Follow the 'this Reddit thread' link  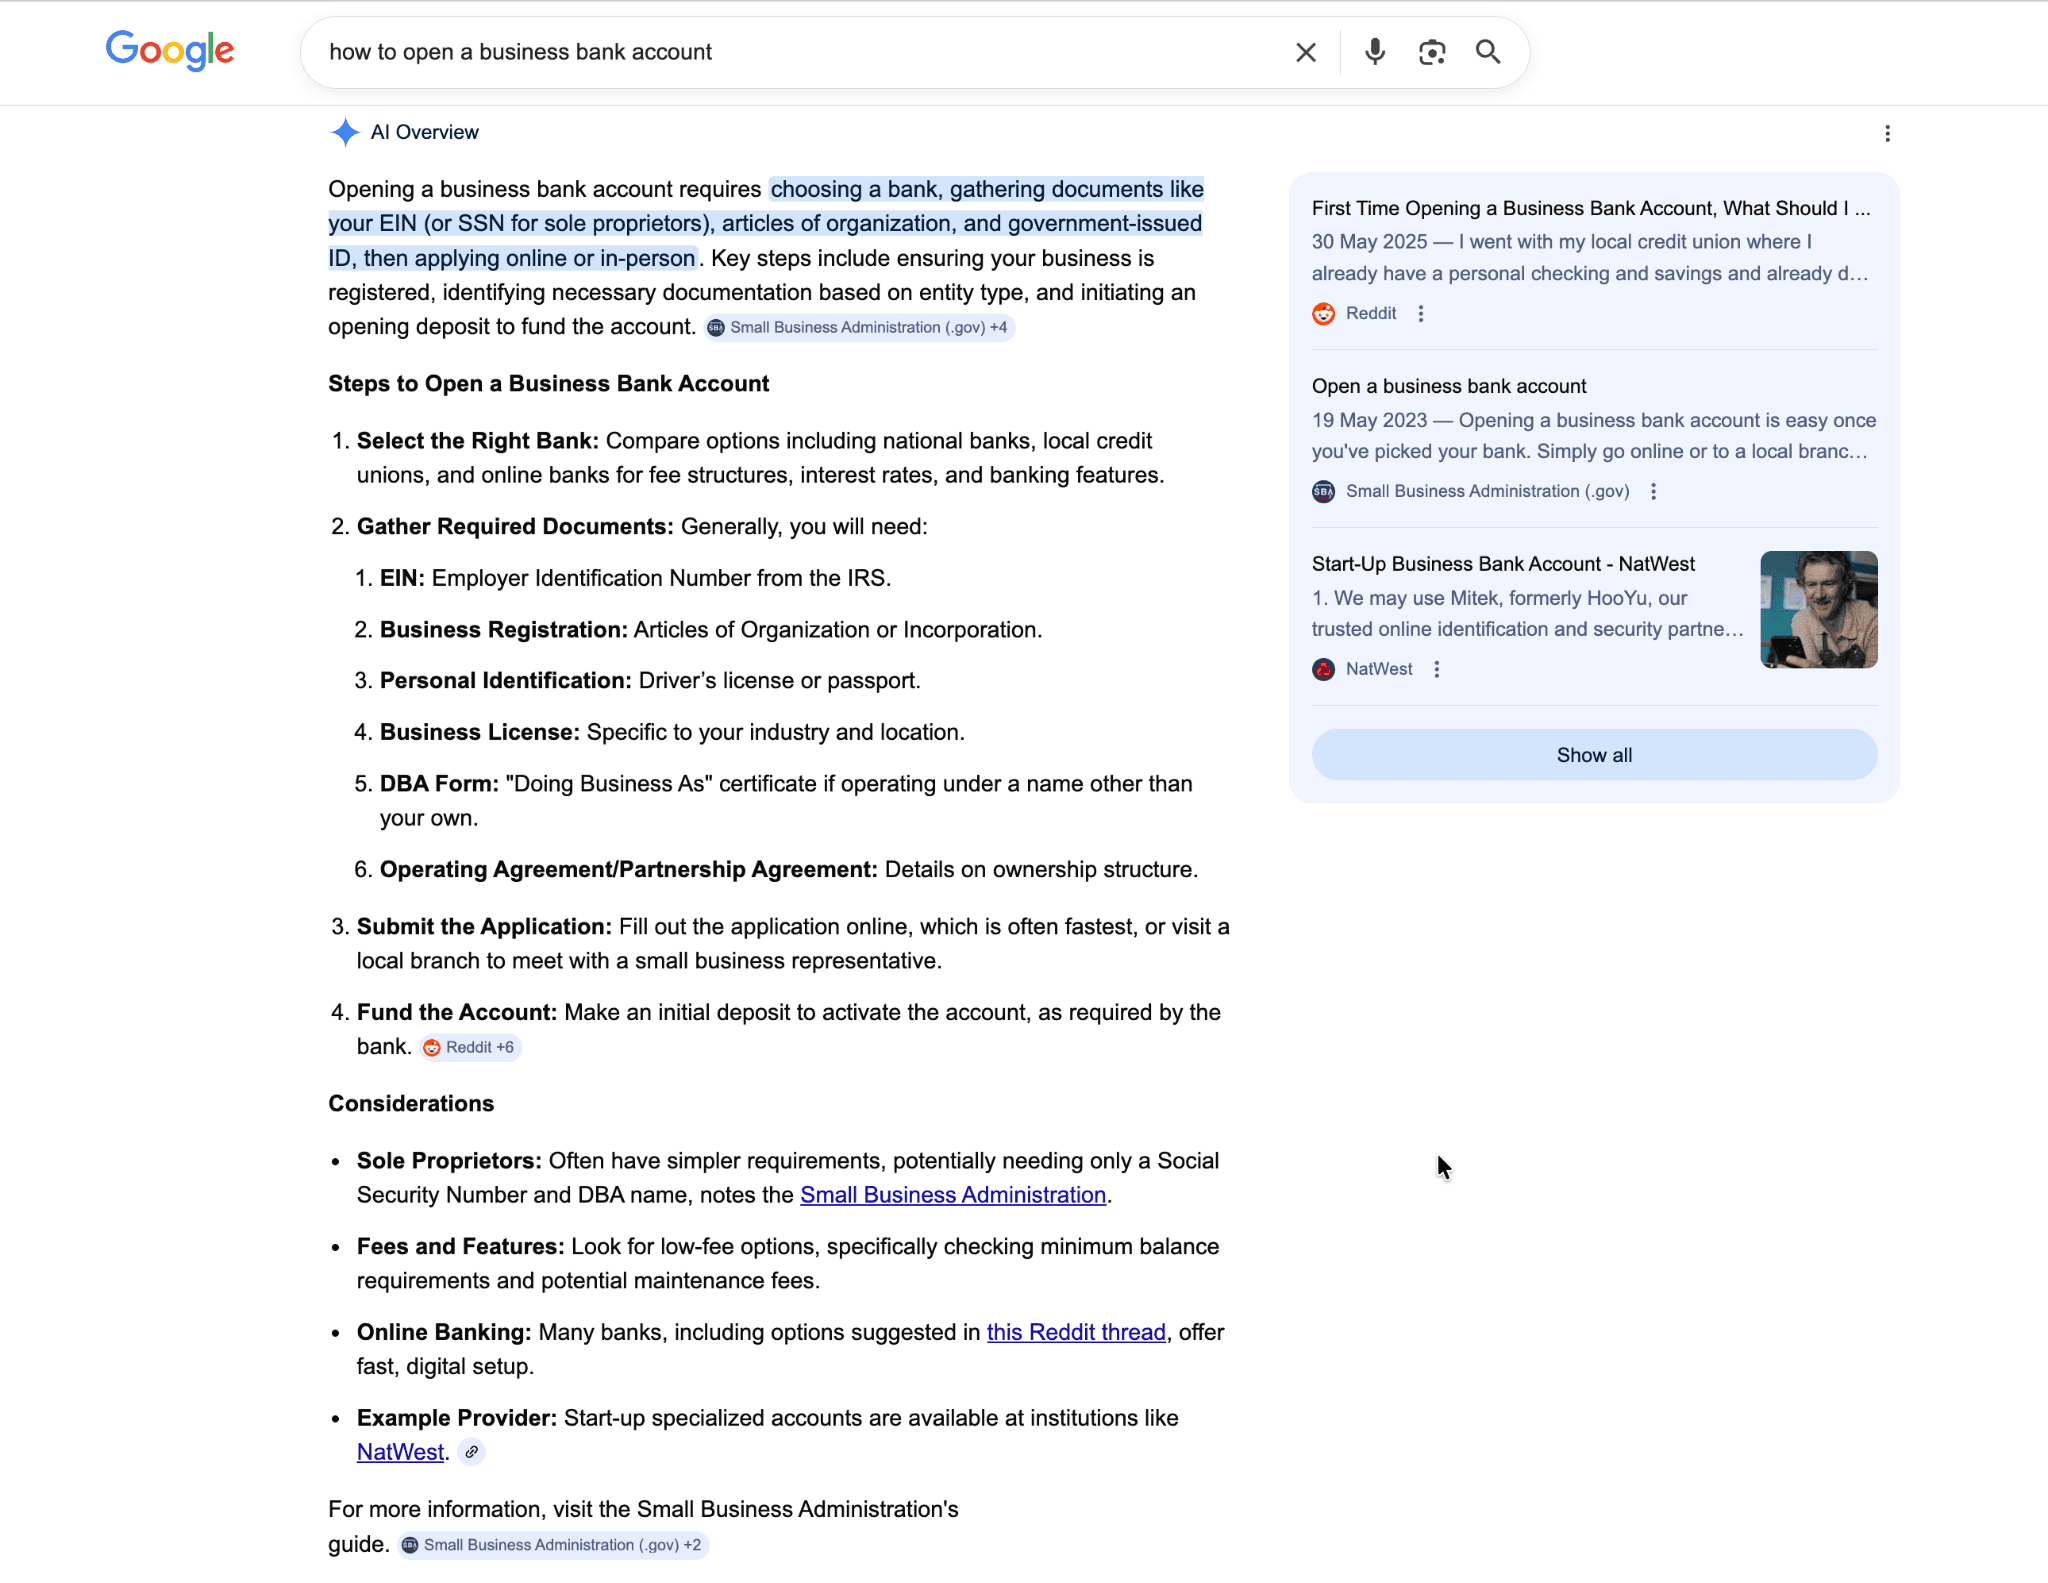point(1076,1332)
